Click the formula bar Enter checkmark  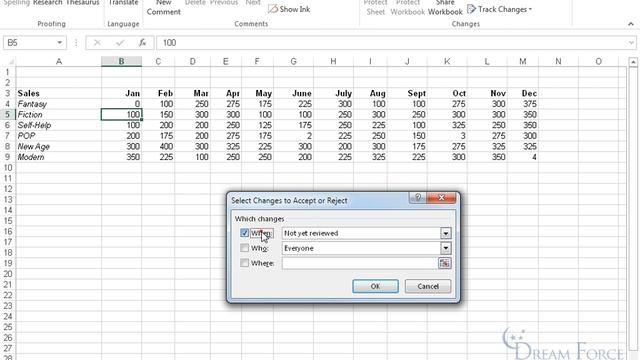120,42
